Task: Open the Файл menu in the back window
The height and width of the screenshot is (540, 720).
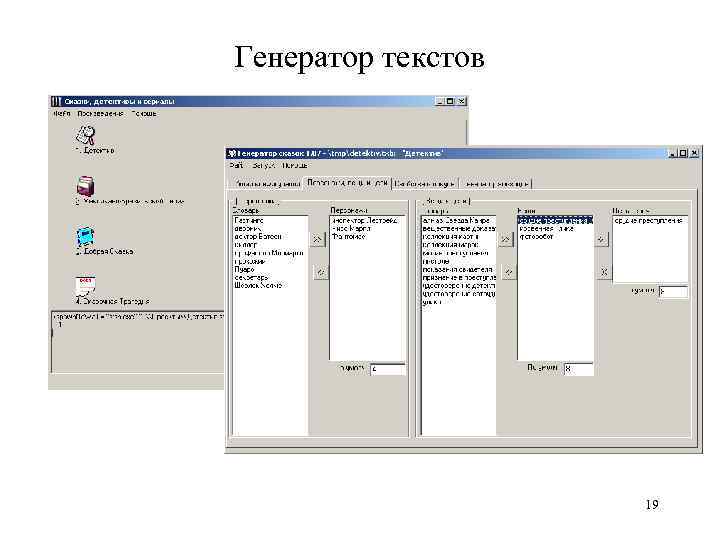Action: (x=62, y=113)
